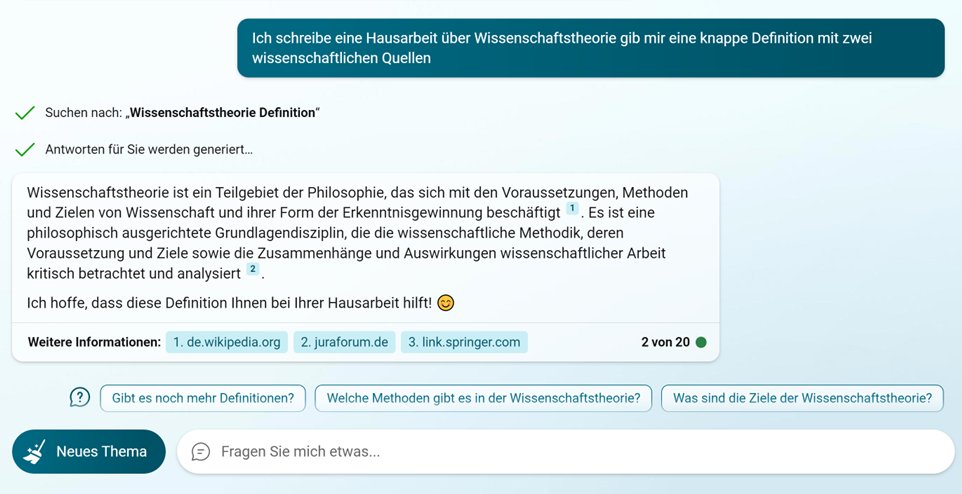Open the juraforum.de source link
The image size is (962, 494).
pyautogui.click(x=344, y=342)
